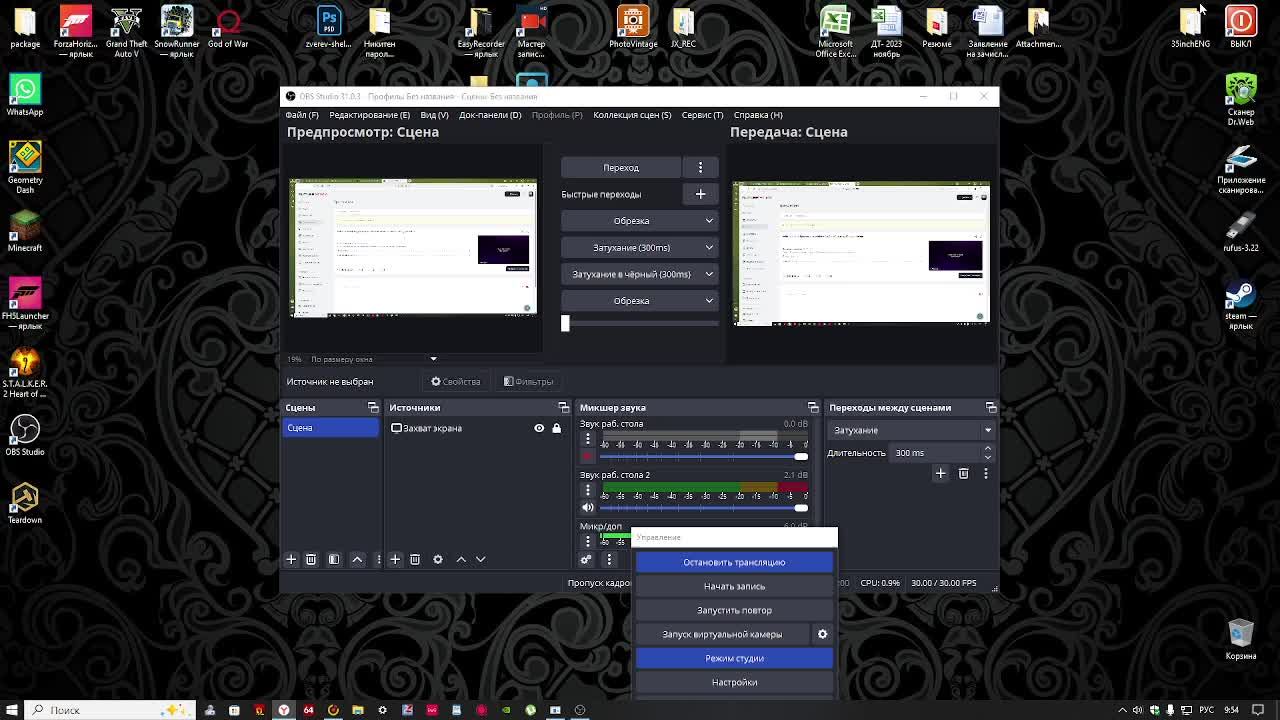Open the Переход three-dot options menu
The height and width of the screenshot is (720, 1280).
pos(700,167)
